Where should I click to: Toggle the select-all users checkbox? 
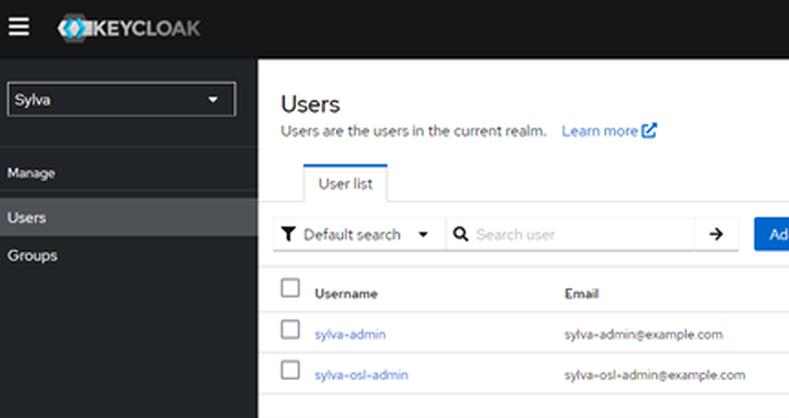click(290, 288)
